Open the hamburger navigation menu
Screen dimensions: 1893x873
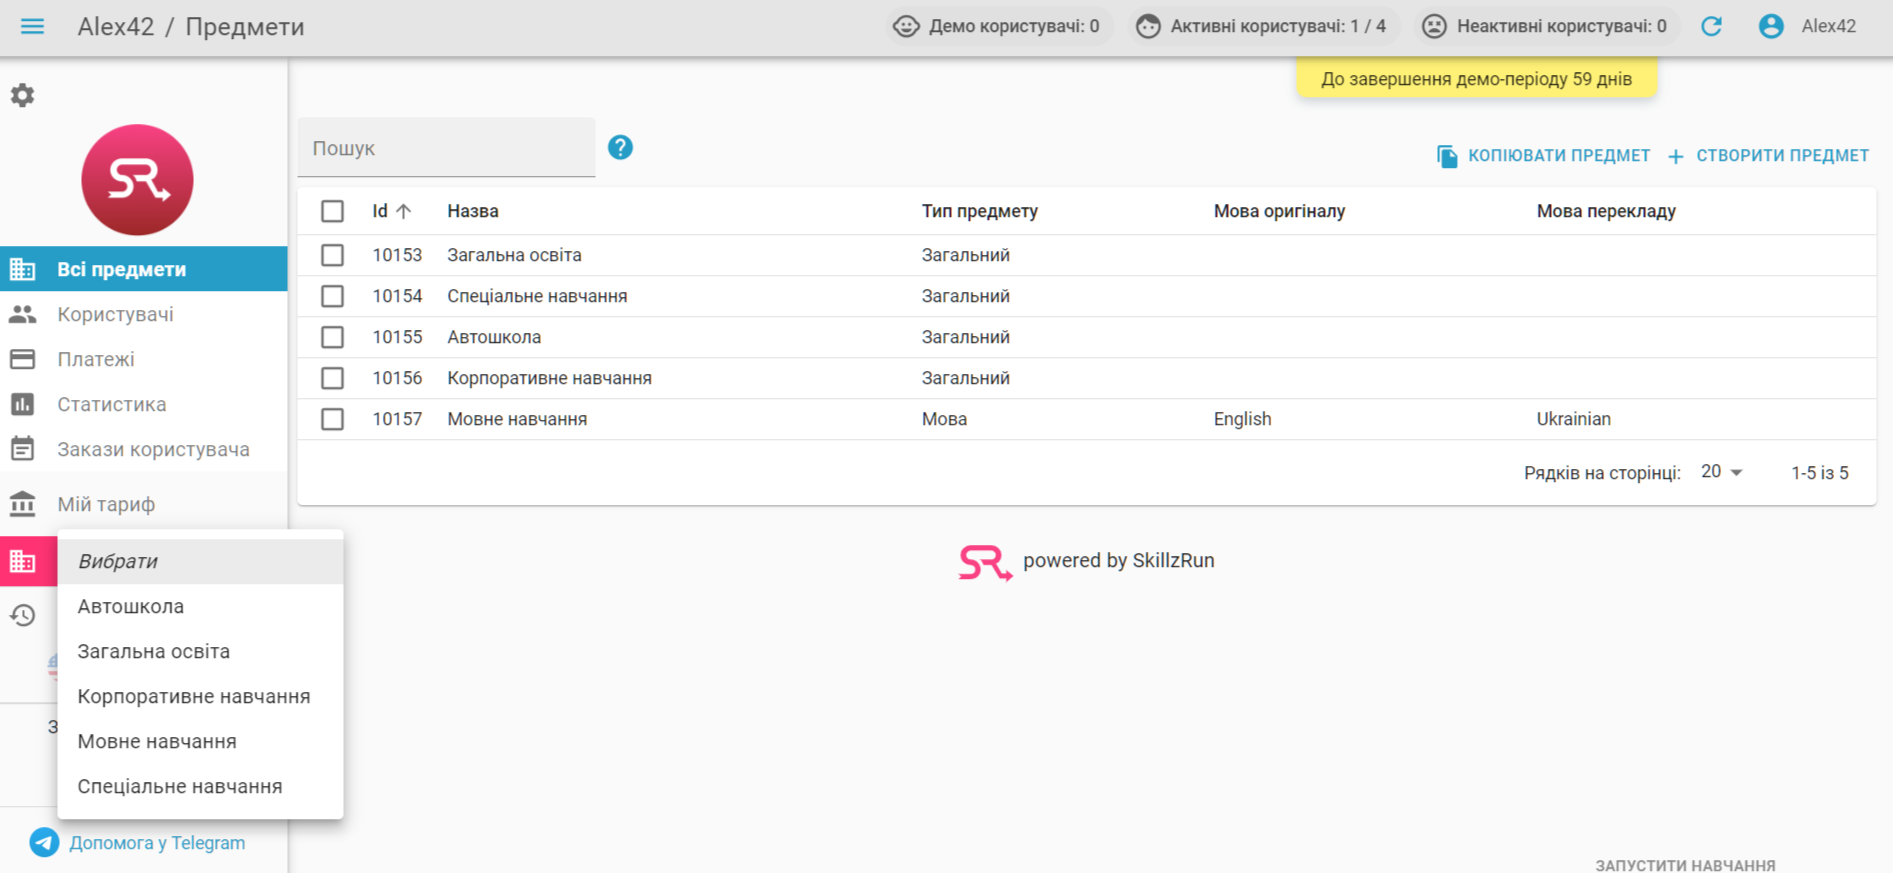[32, 26]
